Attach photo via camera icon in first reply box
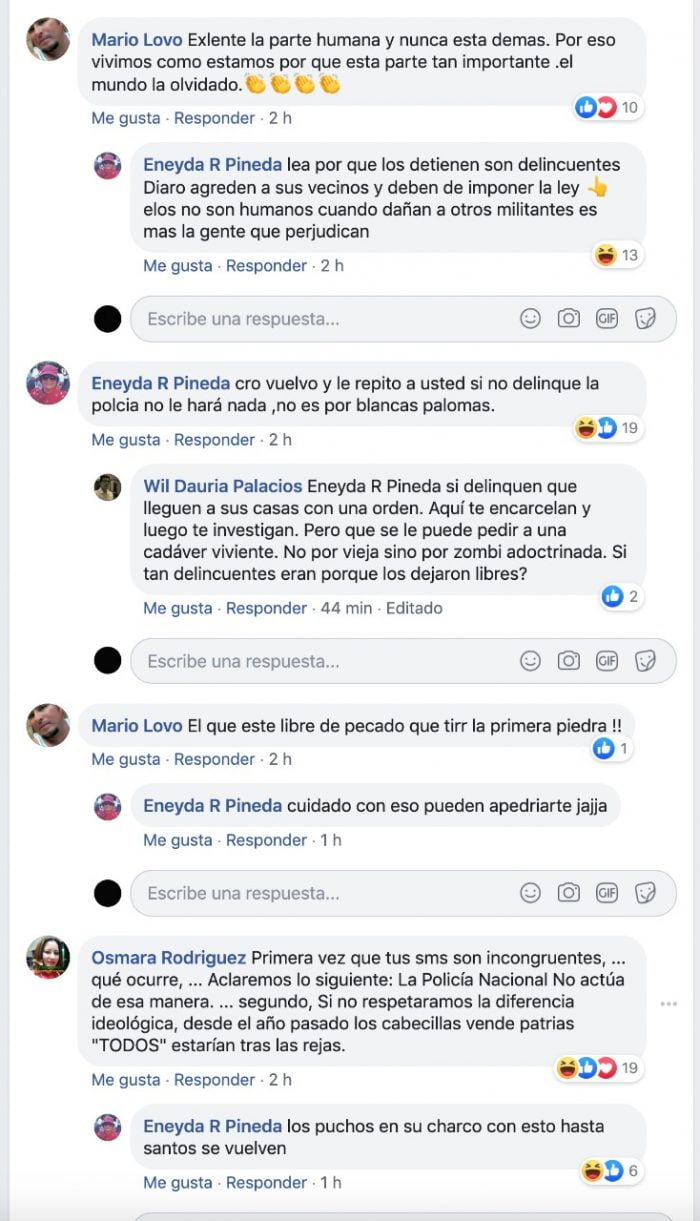Screen dimensions: 700x1221 click(x=569, y=319)
